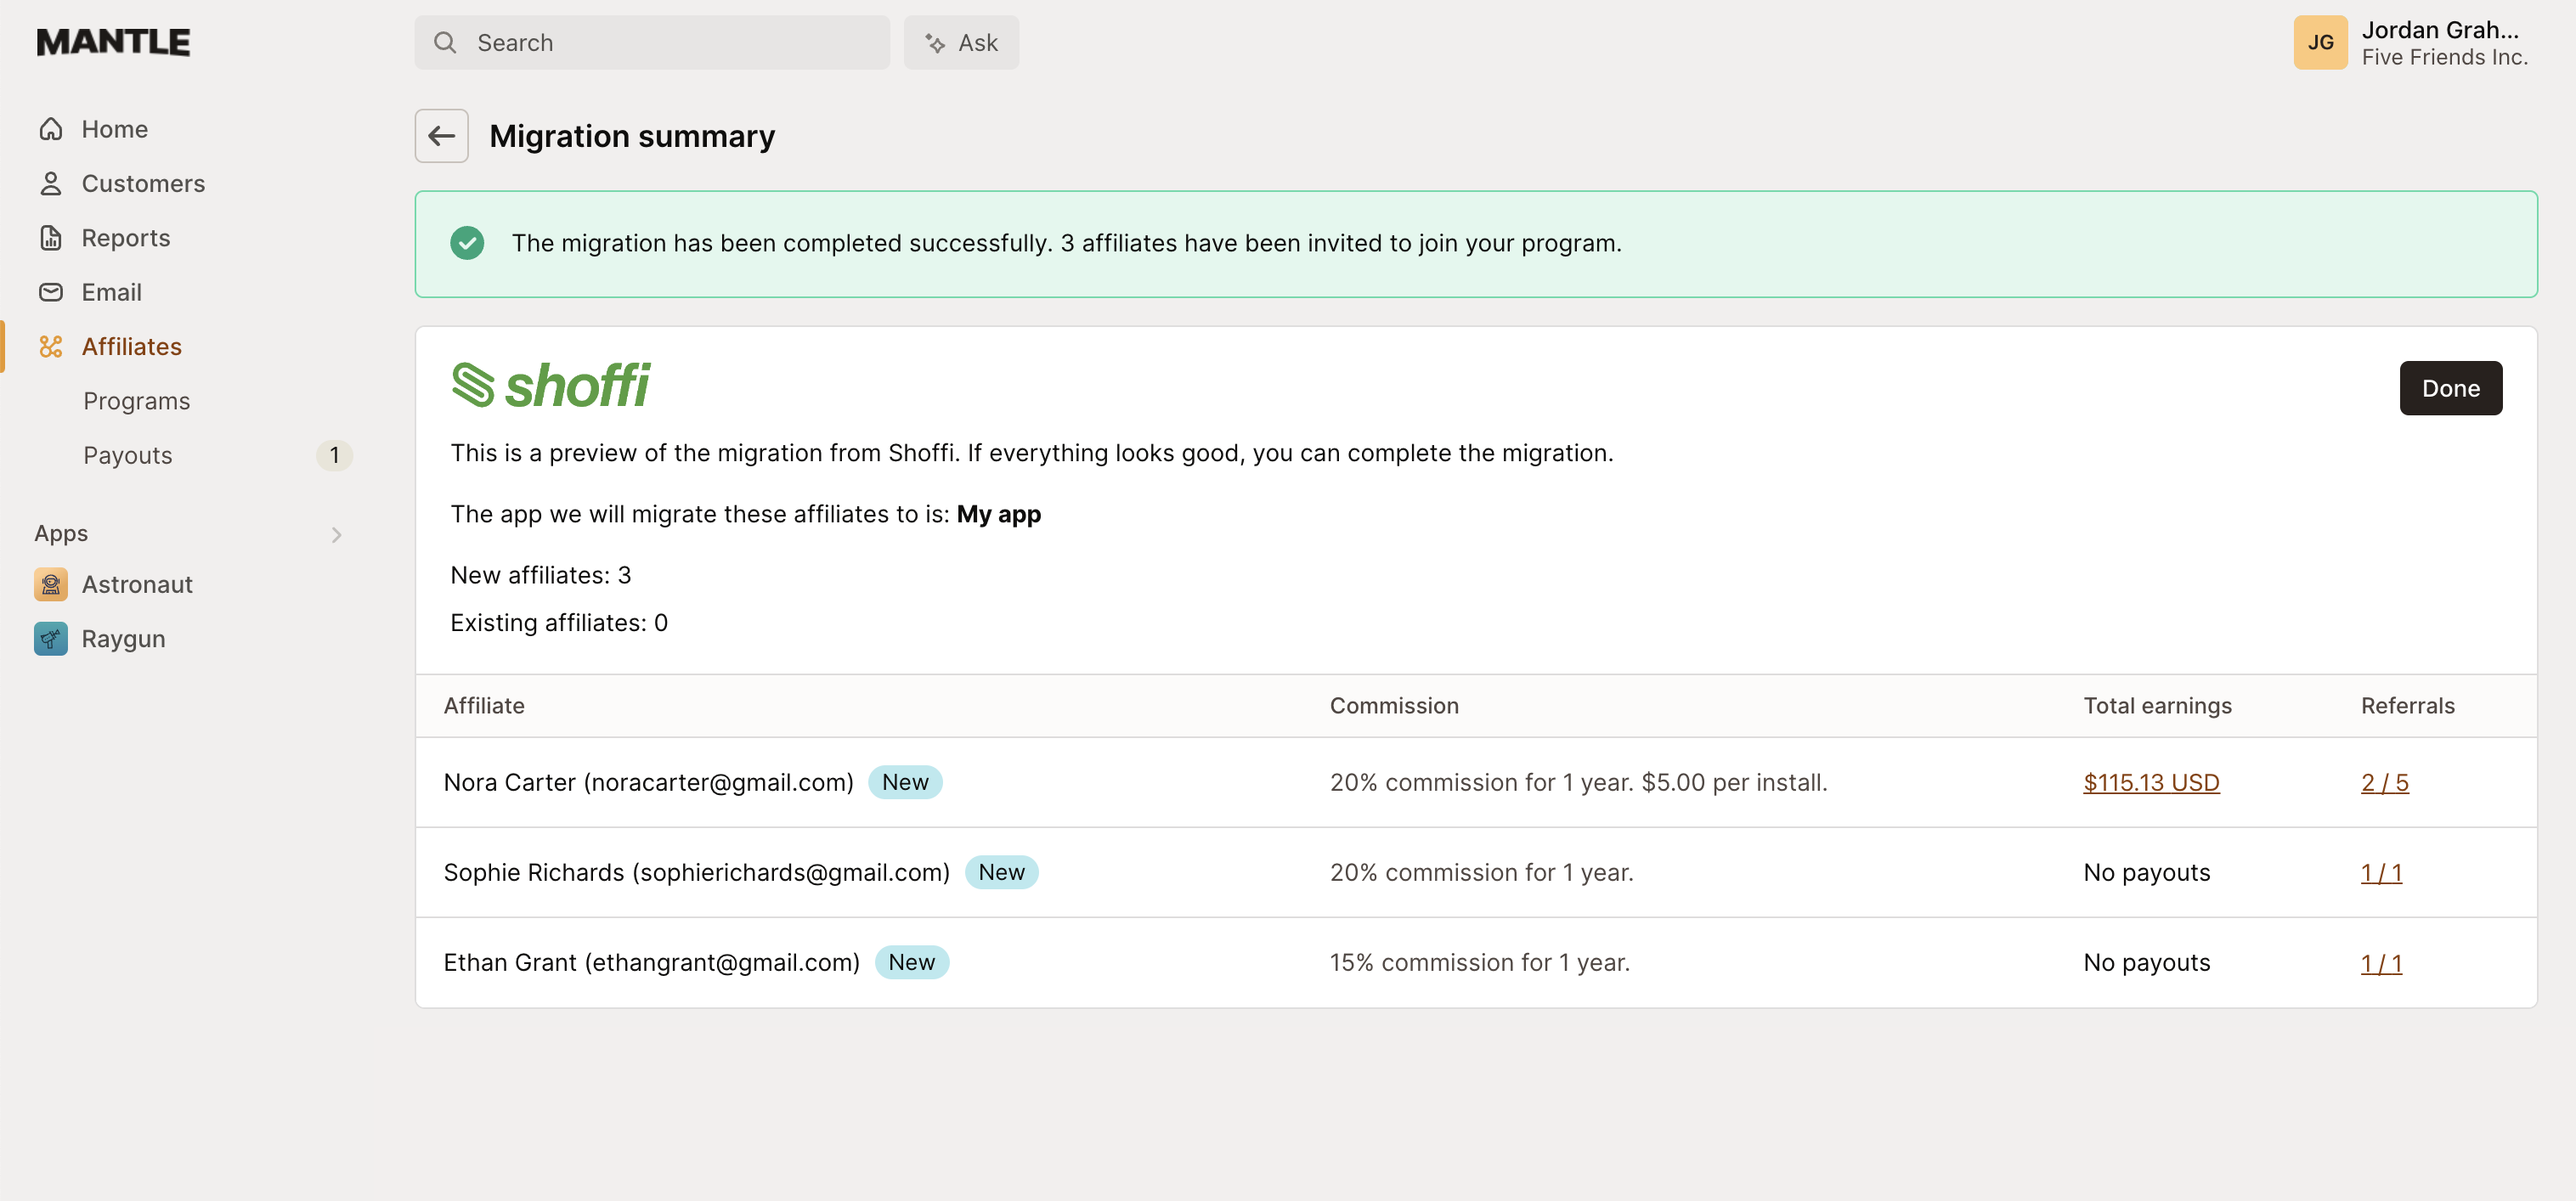Click the Done button

coord(2450,388)
